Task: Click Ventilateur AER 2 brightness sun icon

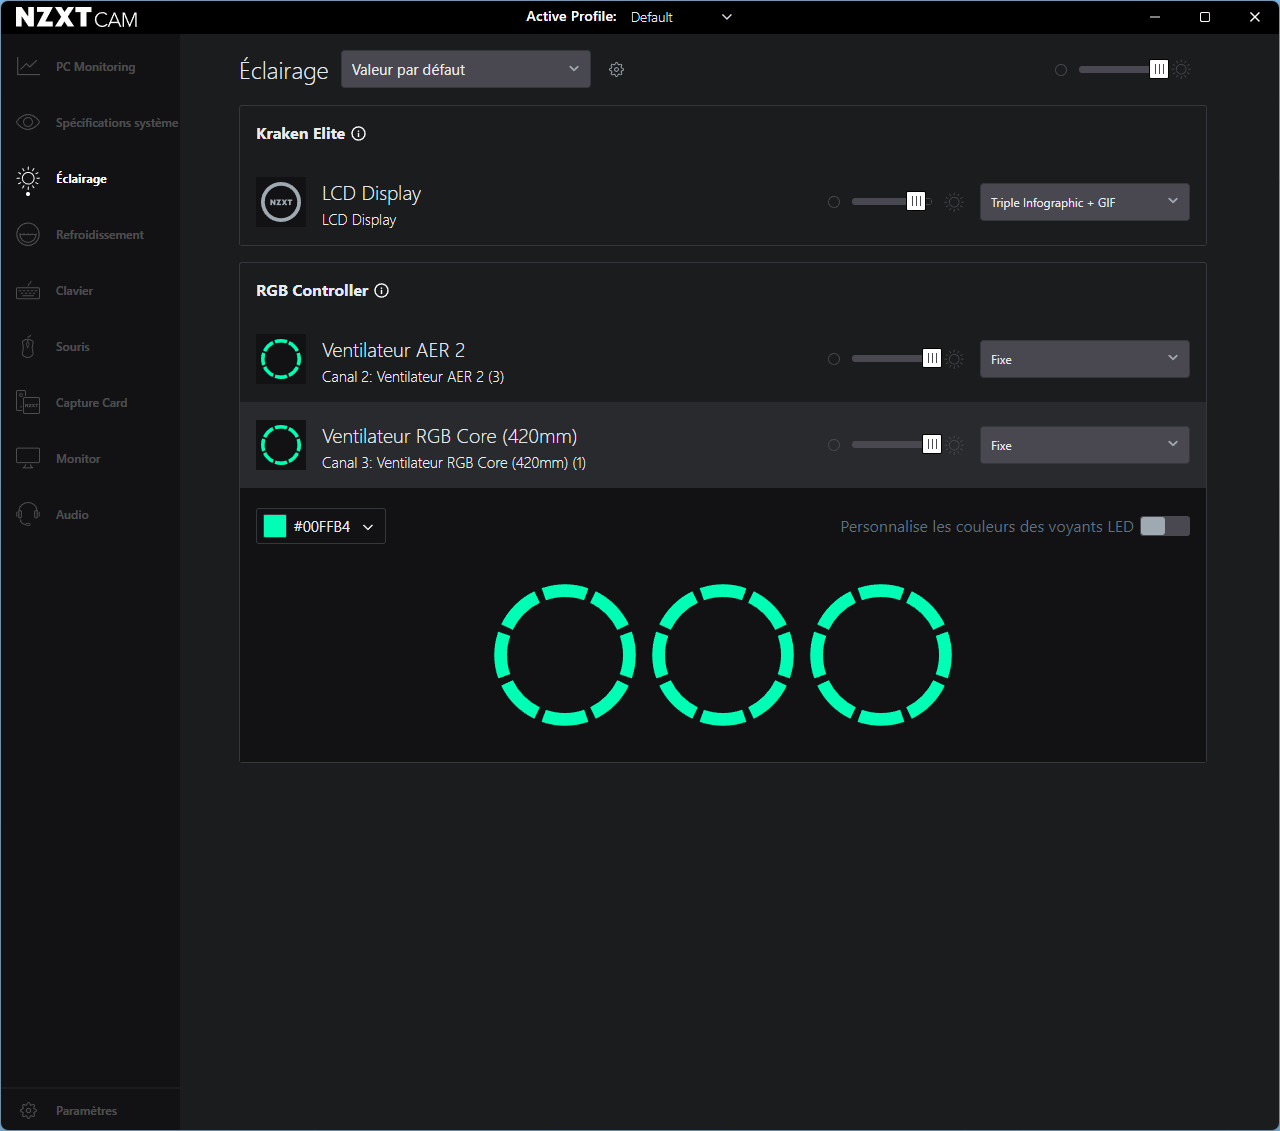Action: (955, 359)
